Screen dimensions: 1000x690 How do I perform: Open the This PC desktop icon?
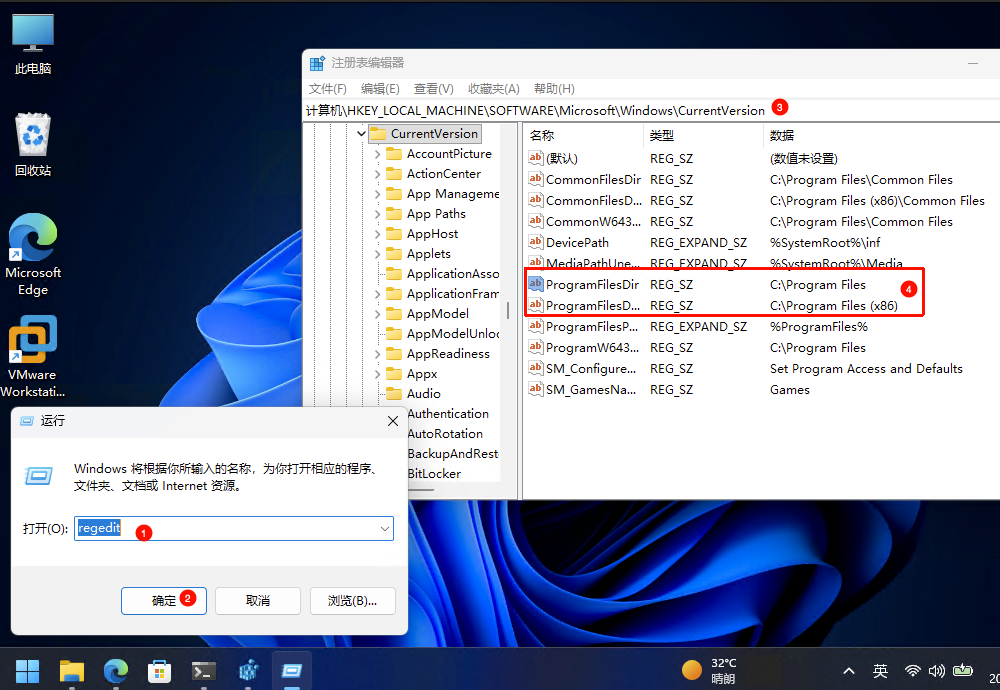click(x=33, y=44)
